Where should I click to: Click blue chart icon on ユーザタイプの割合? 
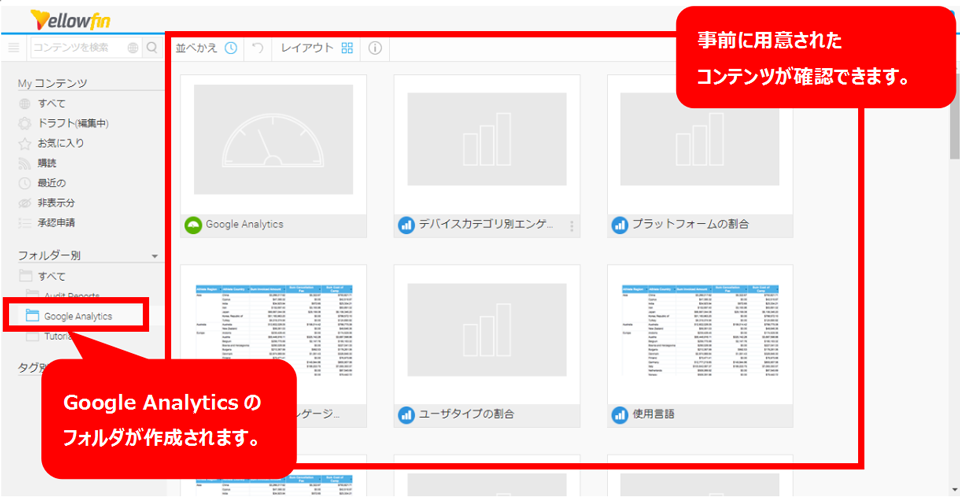(x=406, y=415)
